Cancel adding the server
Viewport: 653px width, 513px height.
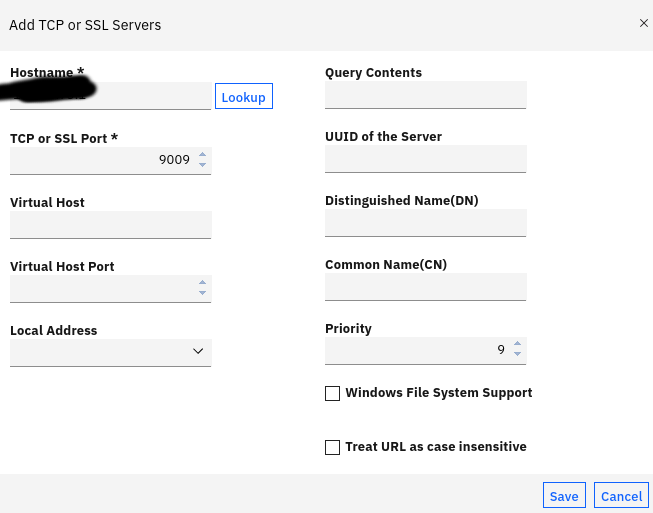pos(621,496)
